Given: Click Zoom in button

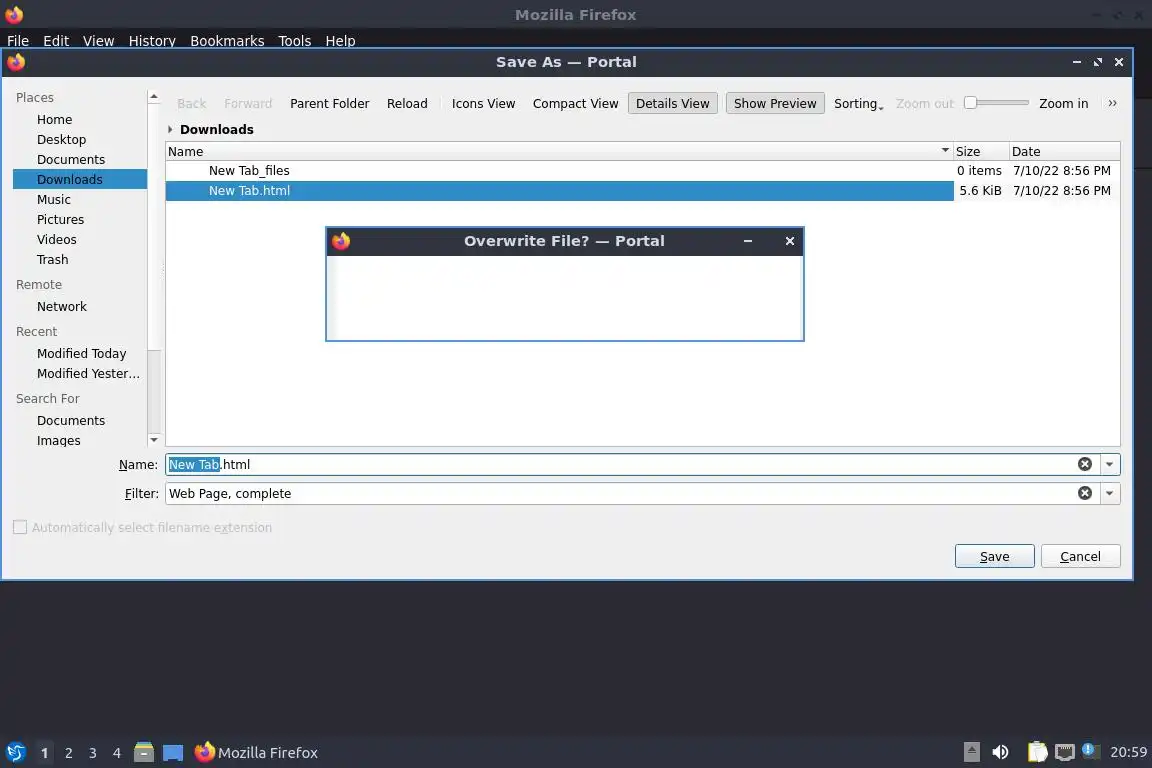Looking at the screenshot, I should point(1063,104).
